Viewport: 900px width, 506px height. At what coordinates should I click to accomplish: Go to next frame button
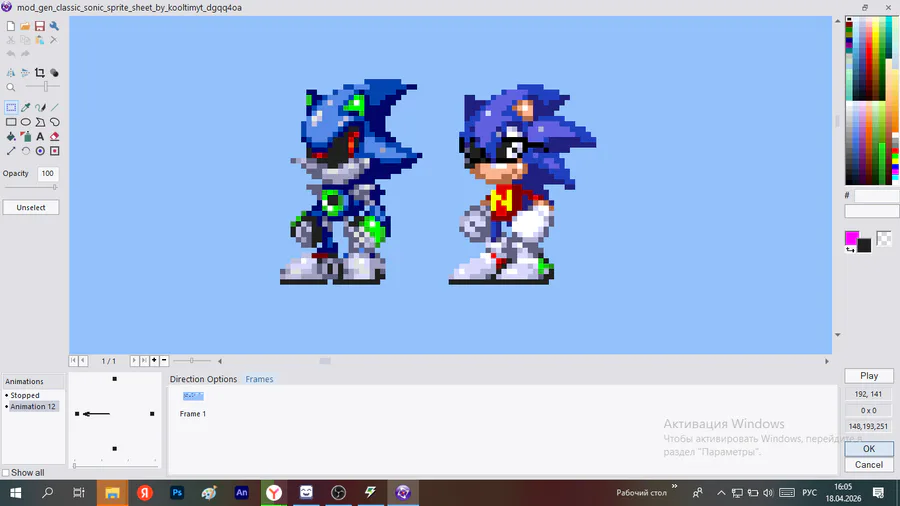134,360
